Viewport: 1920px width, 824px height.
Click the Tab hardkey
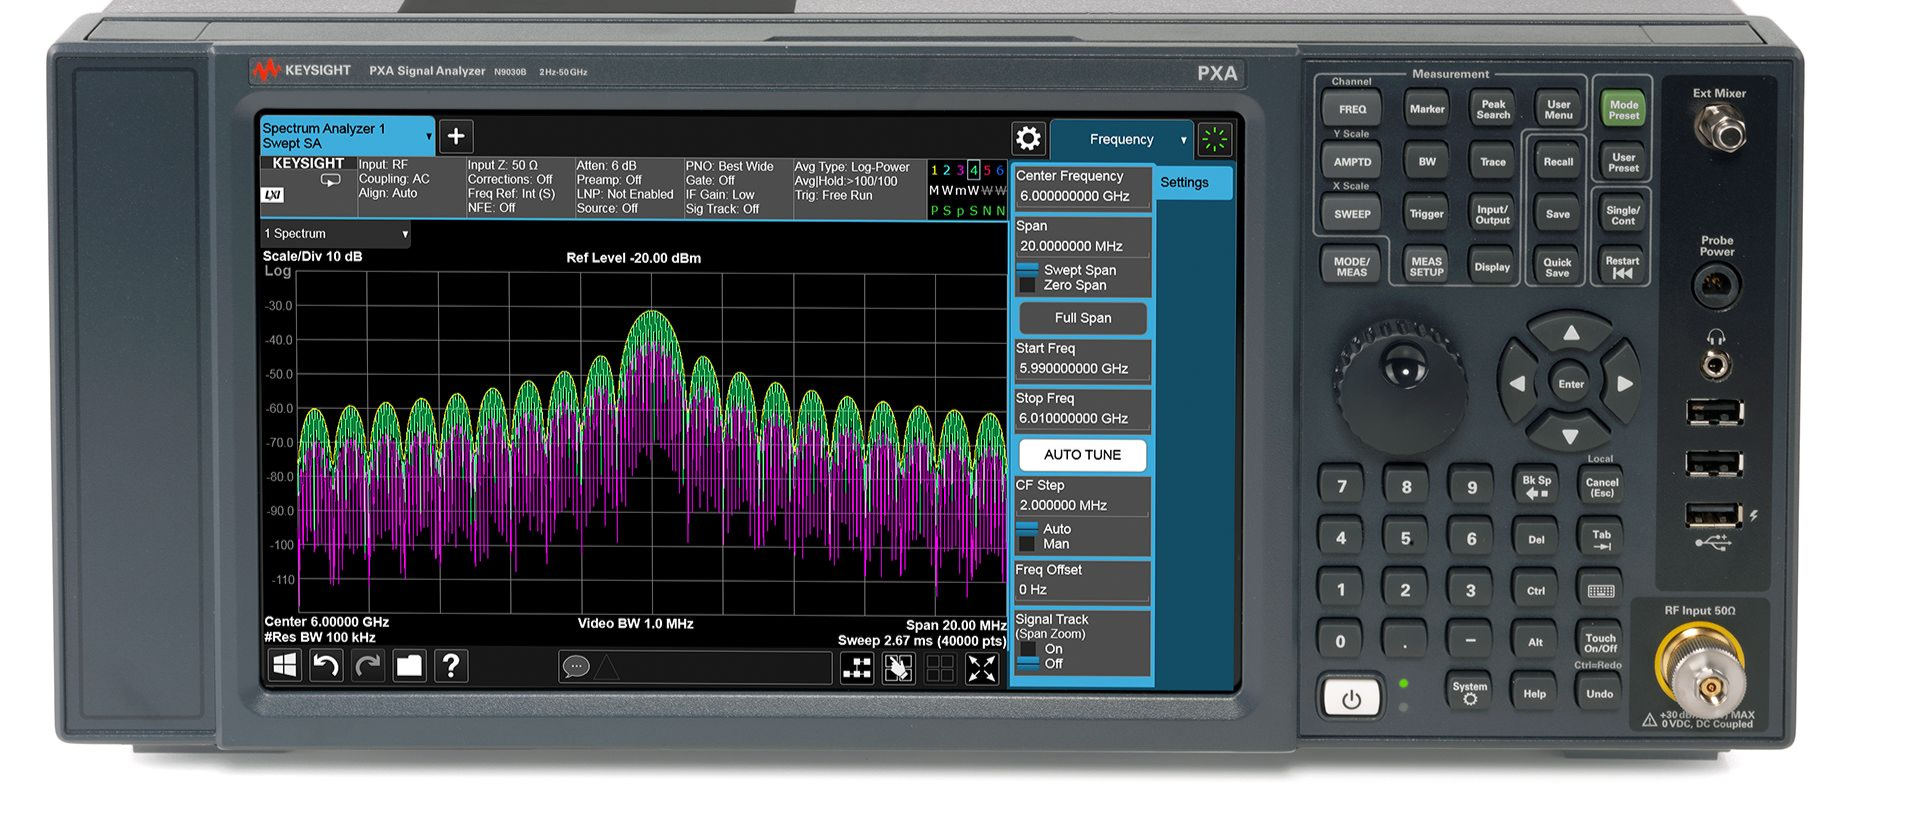(x=1601, y=539)
